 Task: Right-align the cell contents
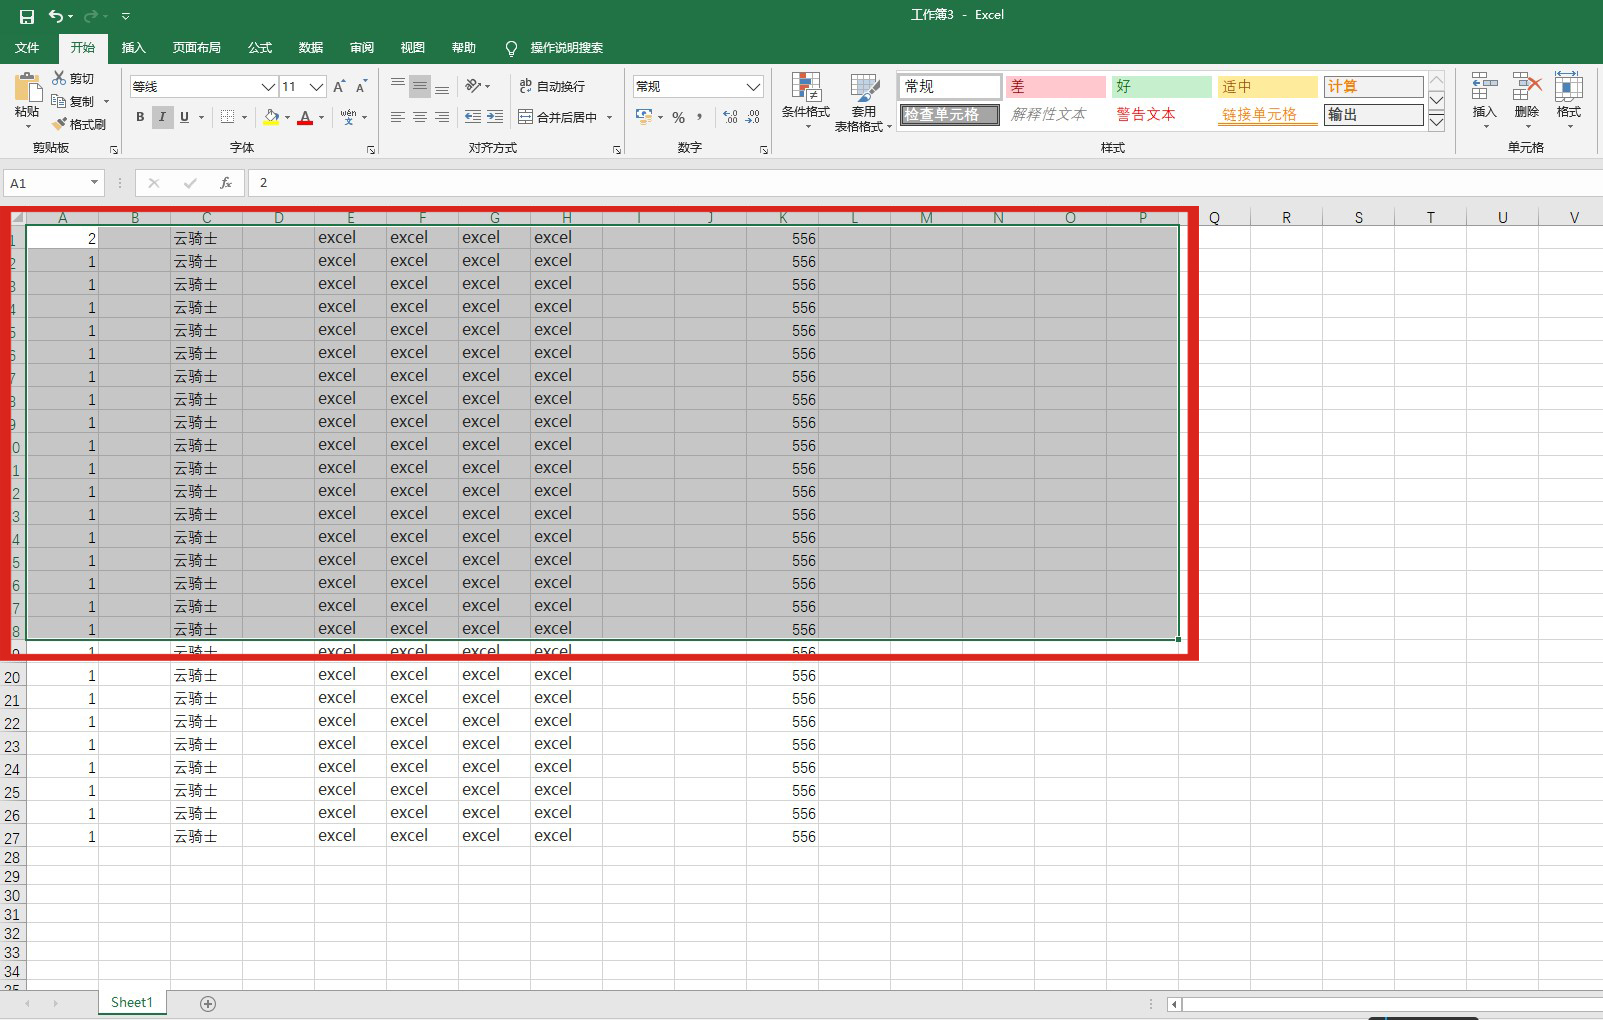tap(442, 117)
